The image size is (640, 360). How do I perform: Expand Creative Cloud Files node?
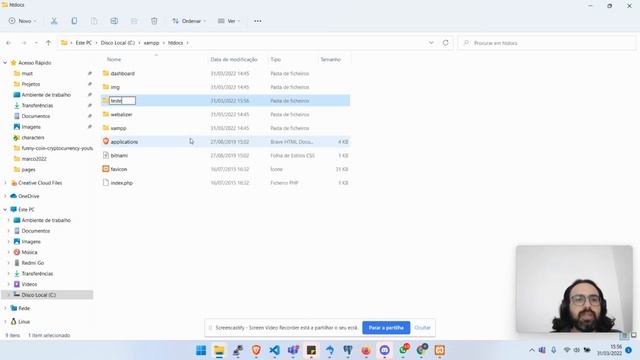5,183
